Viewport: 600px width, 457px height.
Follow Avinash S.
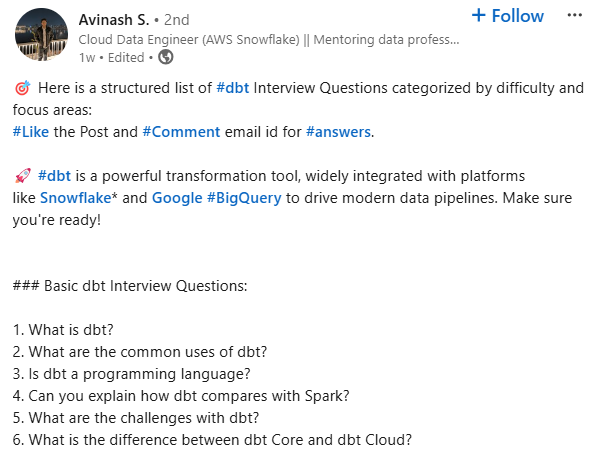(x=508, y=16)
